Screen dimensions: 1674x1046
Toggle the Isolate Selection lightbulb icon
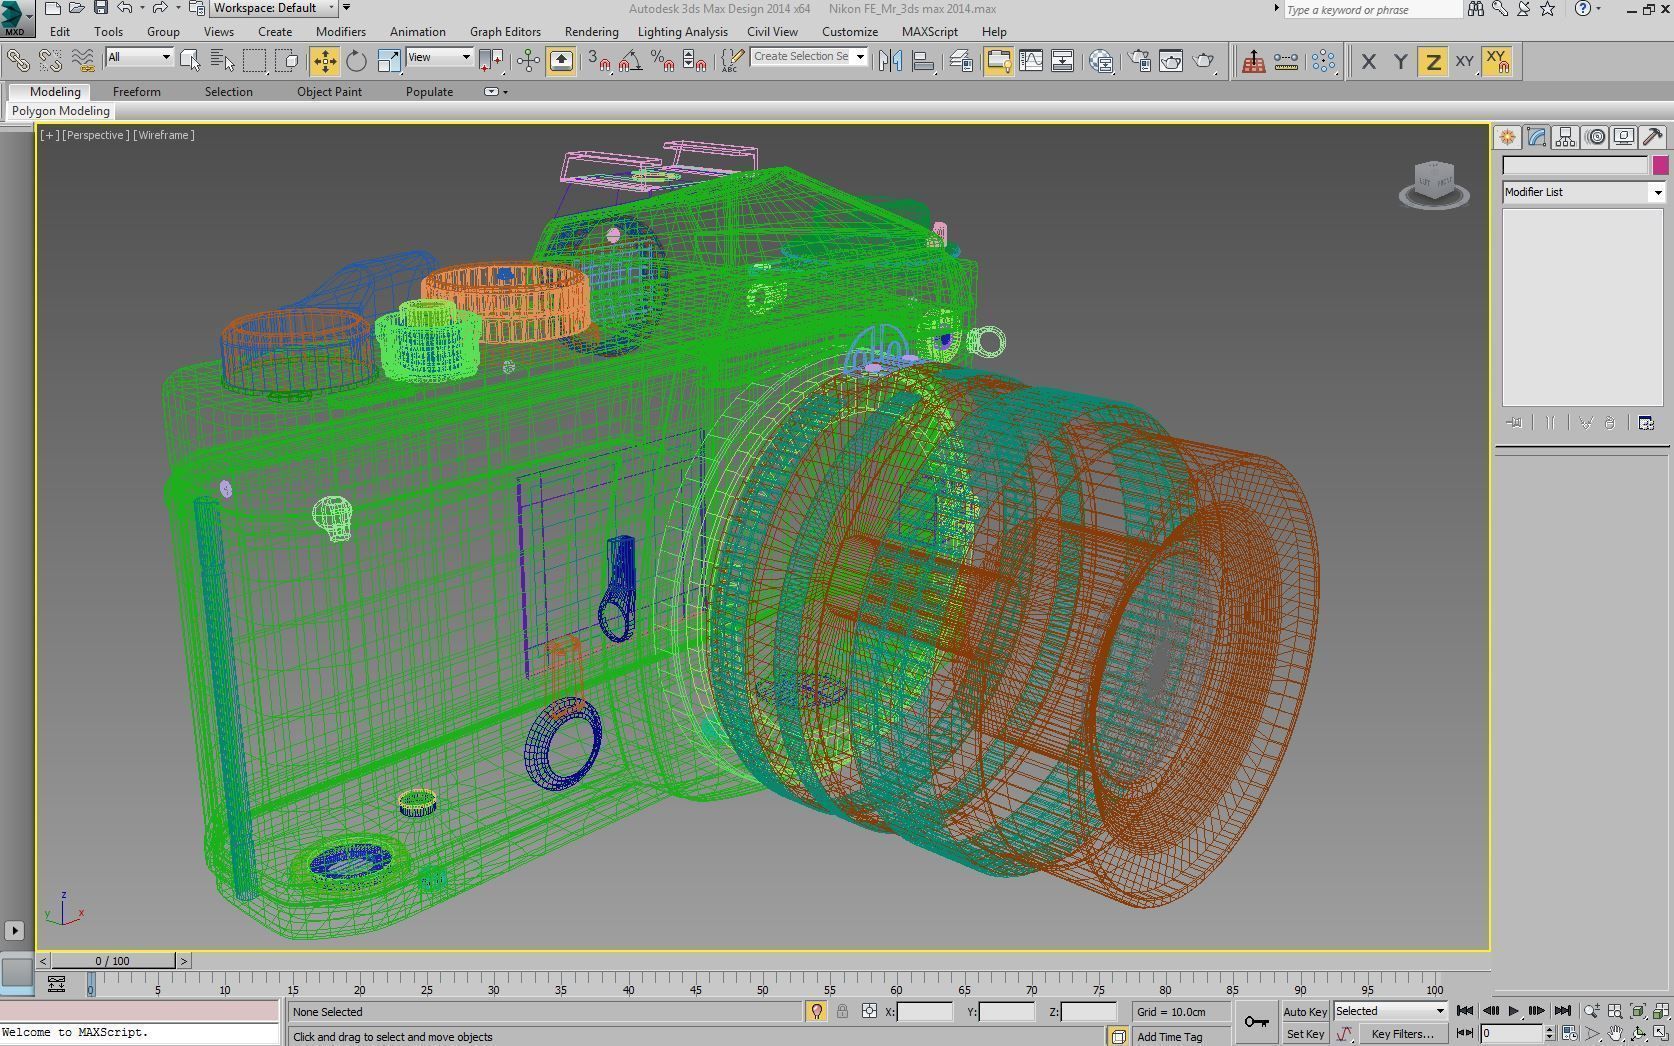pos(816,1012)
